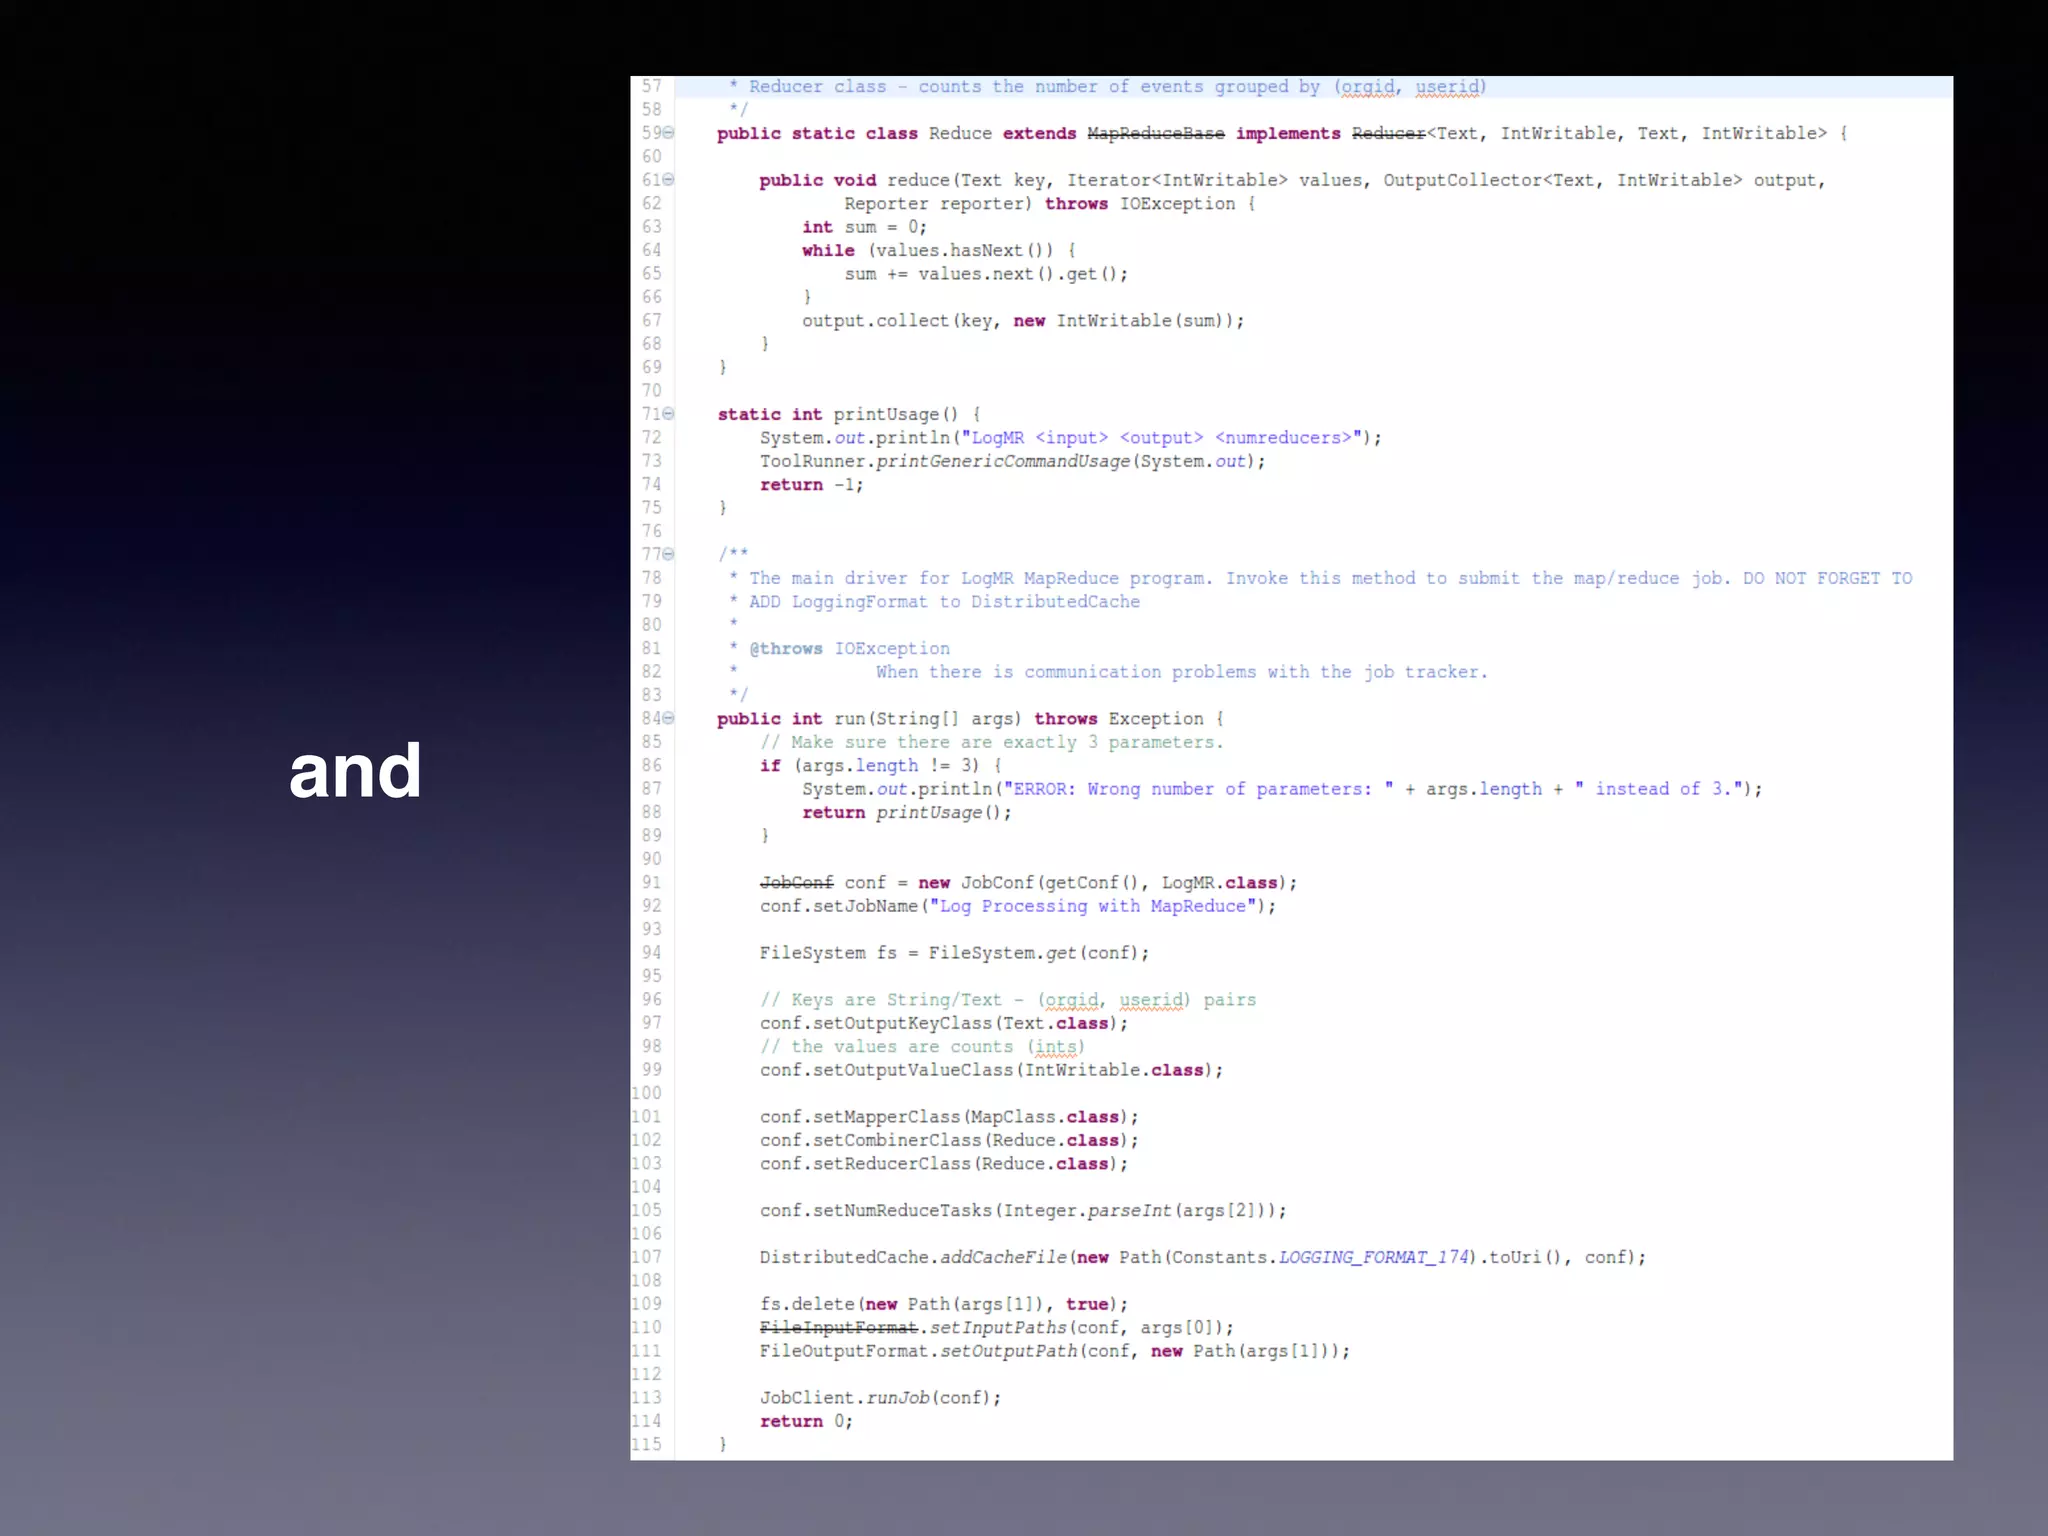The width and height of the screenshot is (2048, 1536).
Task: Click the slide text 'and'
Action: [x=355, y=771]
